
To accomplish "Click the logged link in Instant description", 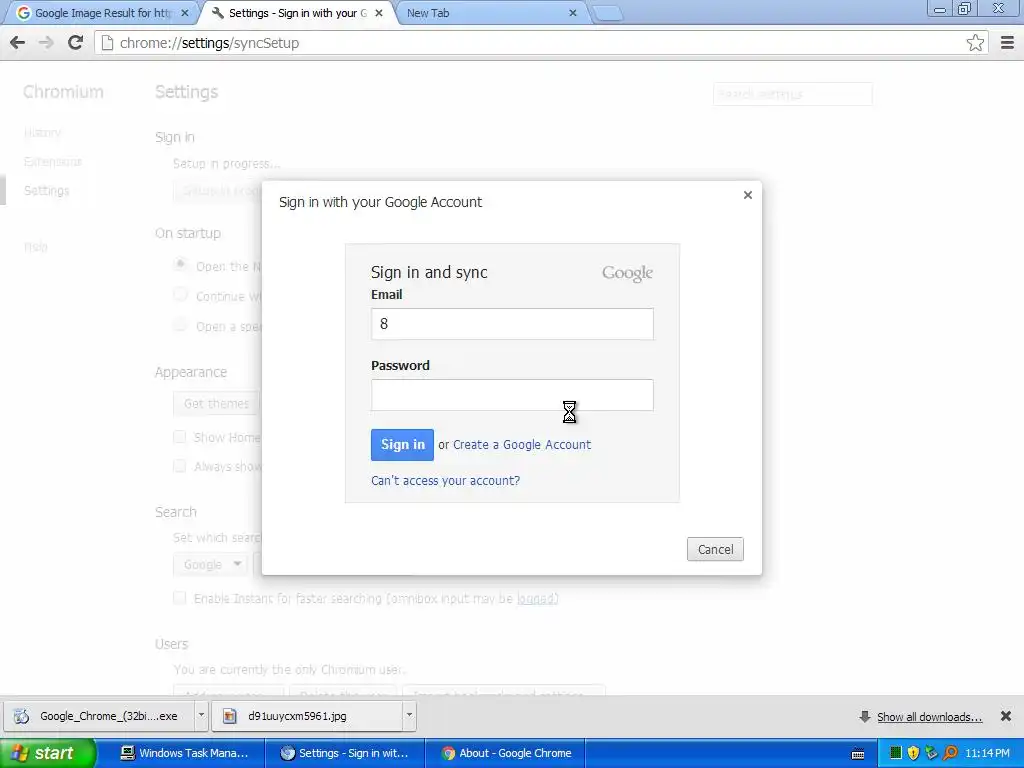I will coord(537,598).
